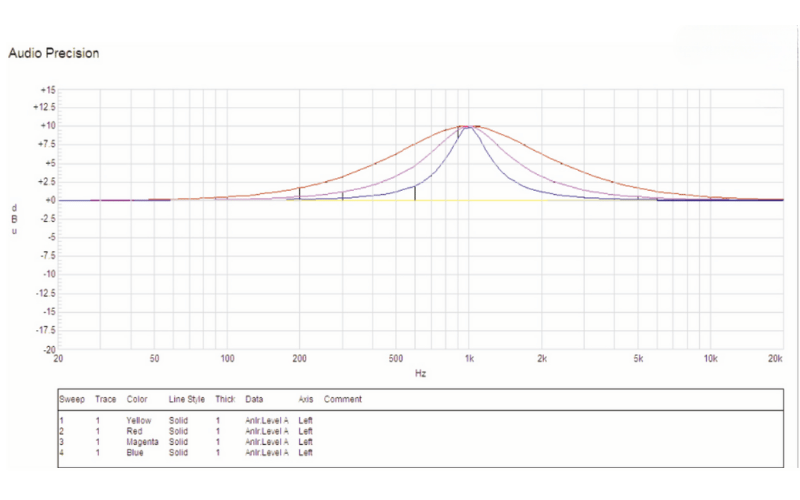
Task: Click Anlr.Level A in the Yellow row
Action: tap(267, 420)
